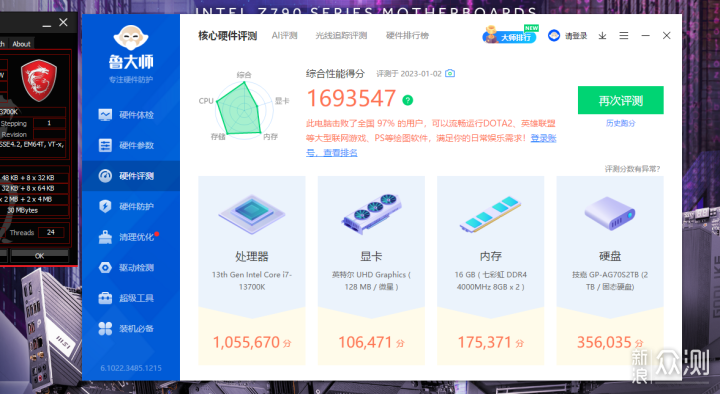
Task: Open the 大师排行 trophy badge
Action: point(510,35)
